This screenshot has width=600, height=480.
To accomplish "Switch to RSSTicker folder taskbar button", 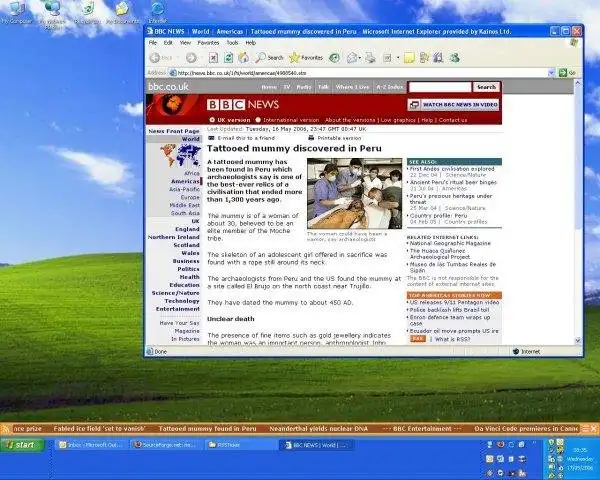I will 240,445.
